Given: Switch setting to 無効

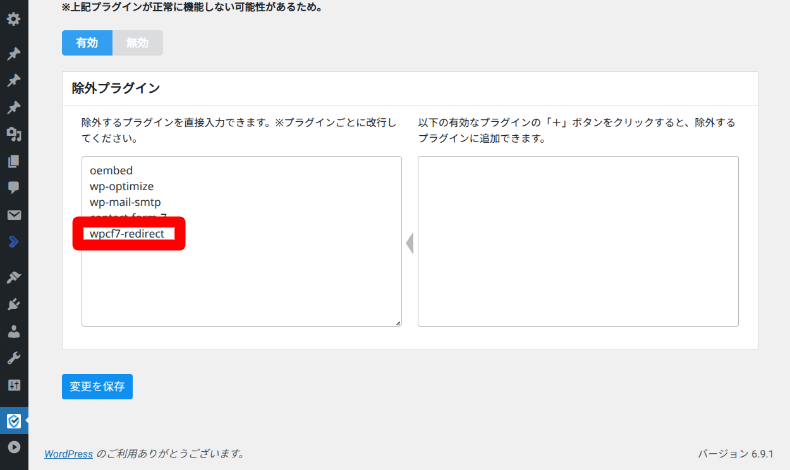Looking at the screenshot, I should pos(138,43).
